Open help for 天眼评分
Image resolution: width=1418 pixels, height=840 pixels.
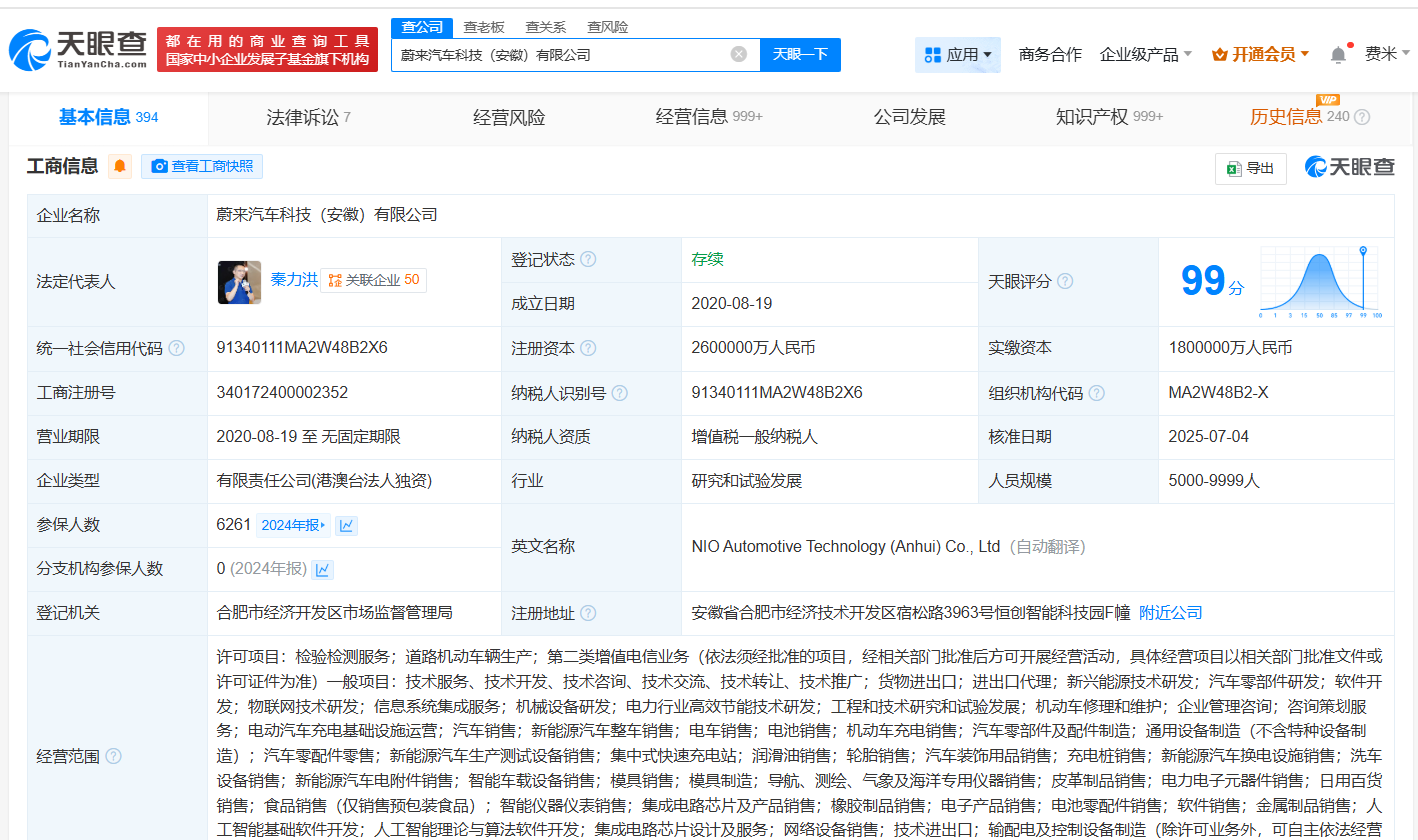(1065, 282)
